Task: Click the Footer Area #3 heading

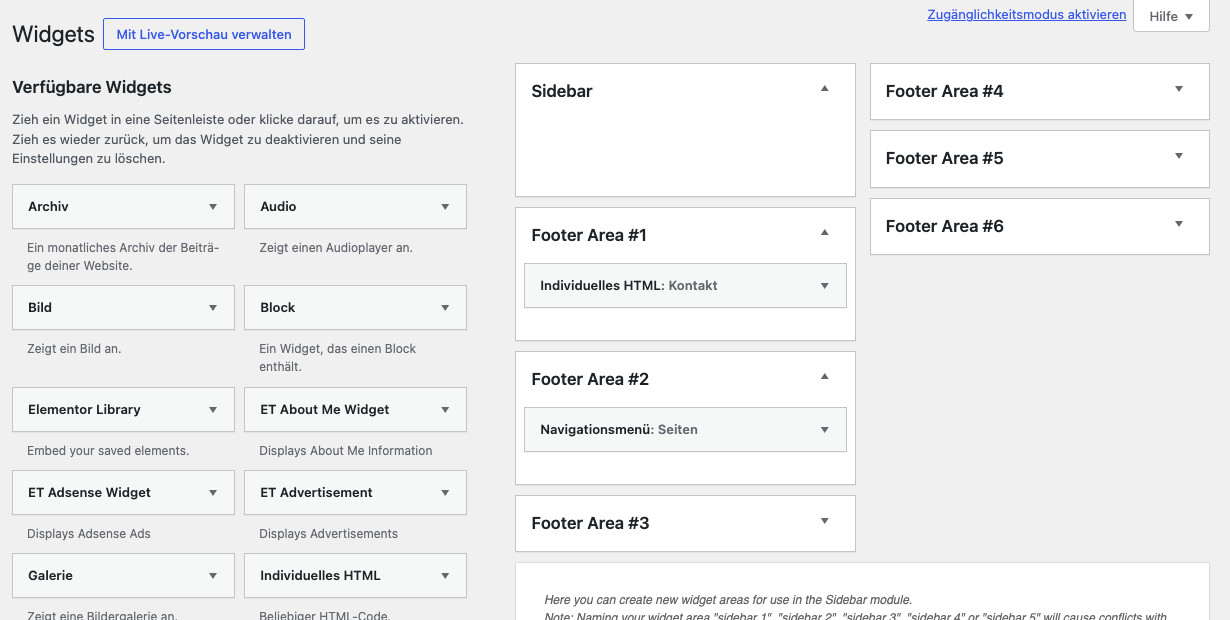Action: click(590, 523)
